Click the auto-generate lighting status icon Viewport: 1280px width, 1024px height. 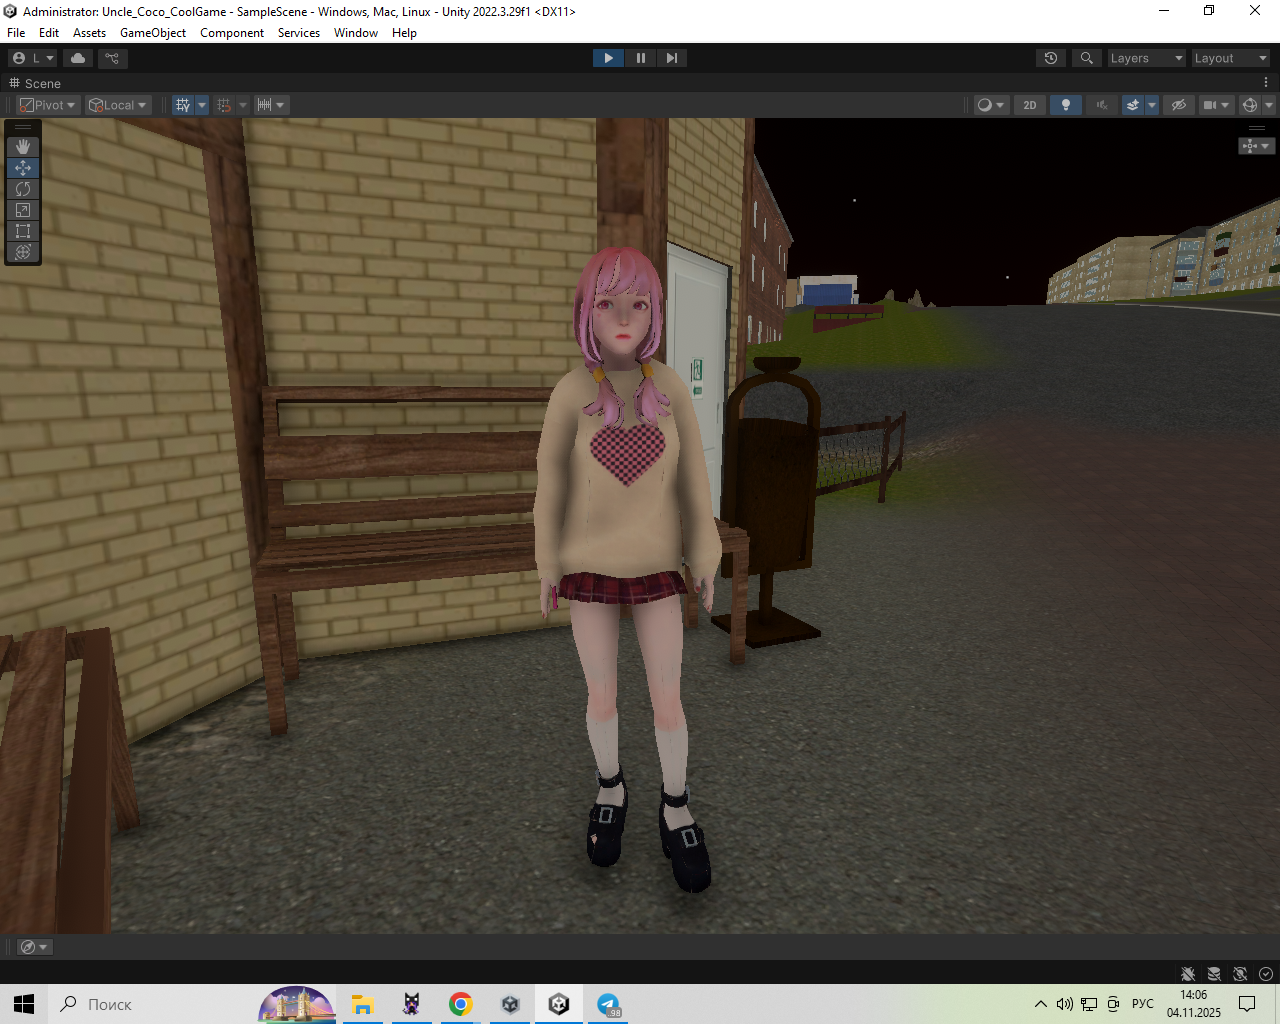(x=1240, y=974)
